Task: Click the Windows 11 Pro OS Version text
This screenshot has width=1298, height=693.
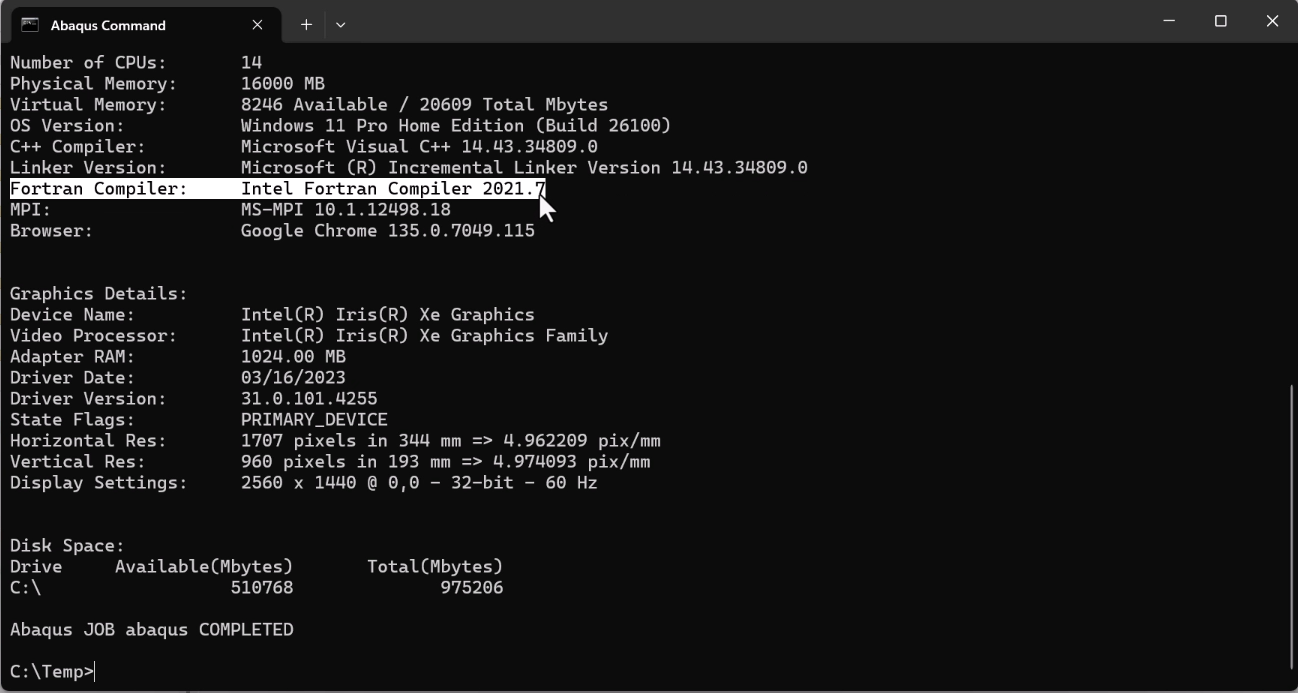Action: coord(455,126)
